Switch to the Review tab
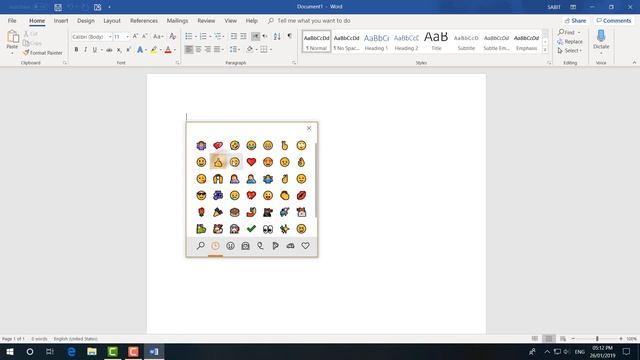 click(x=206, y=20)
